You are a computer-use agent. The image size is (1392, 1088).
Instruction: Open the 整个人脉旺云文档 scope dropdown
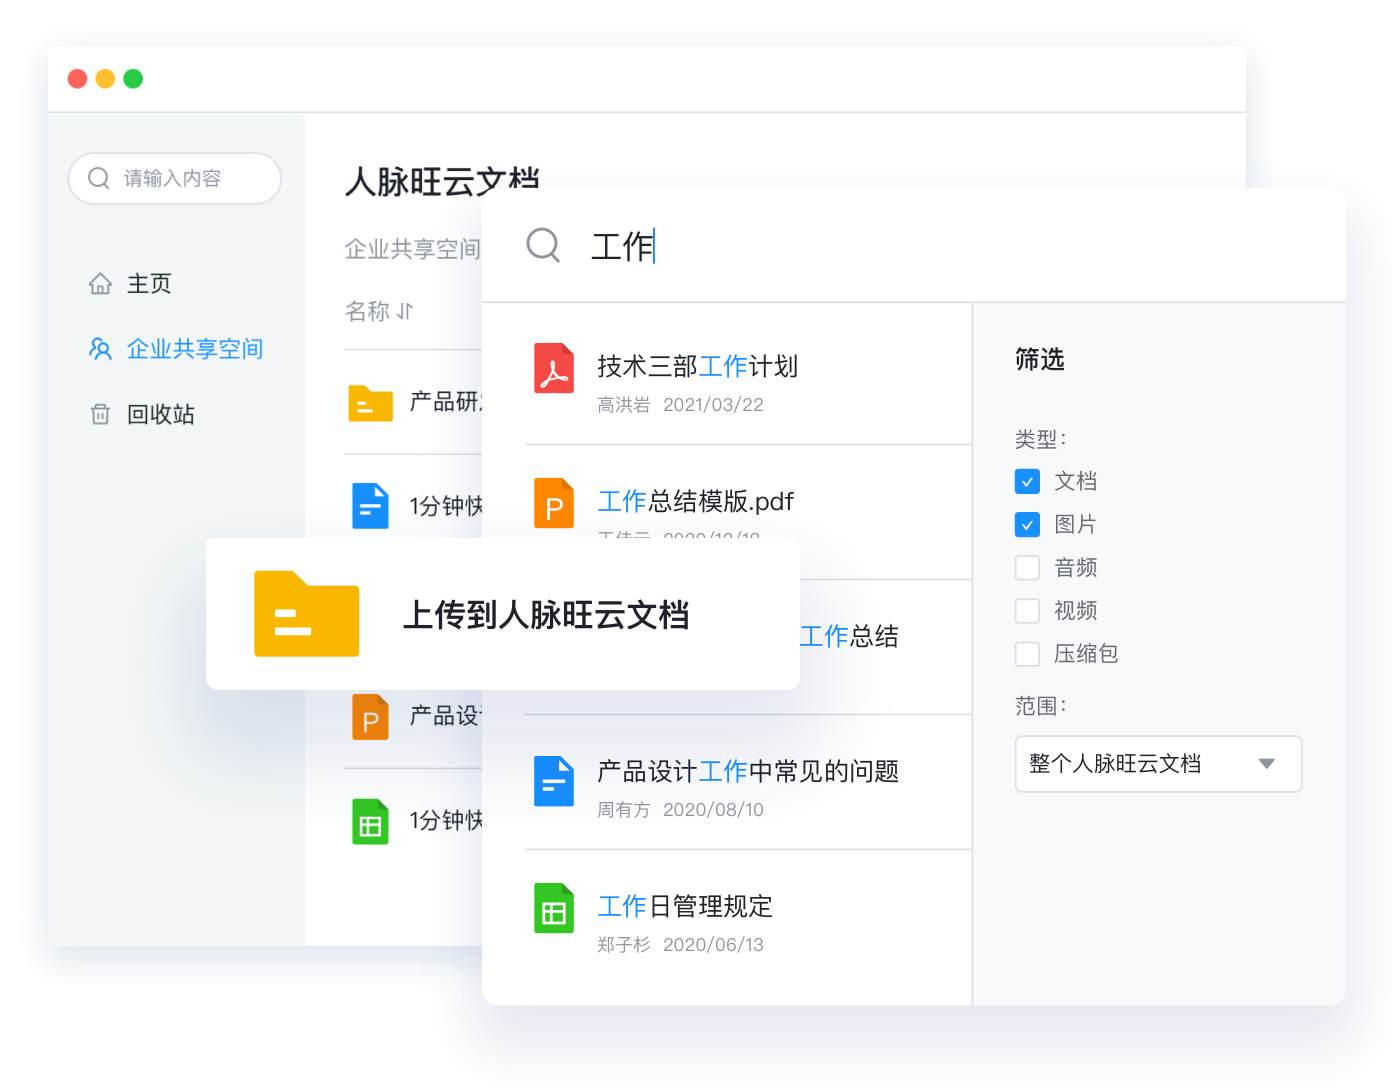1158,764
